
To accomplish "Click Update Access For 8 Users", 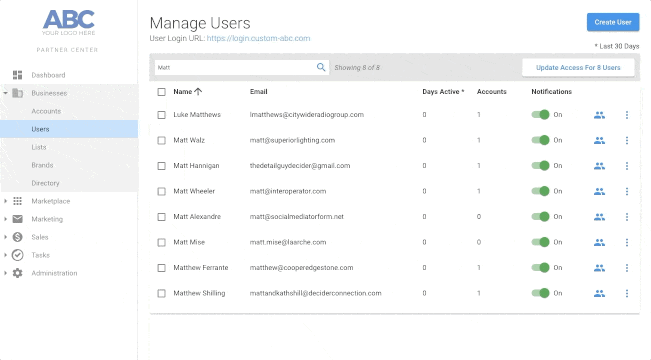I will click(578, 68).
